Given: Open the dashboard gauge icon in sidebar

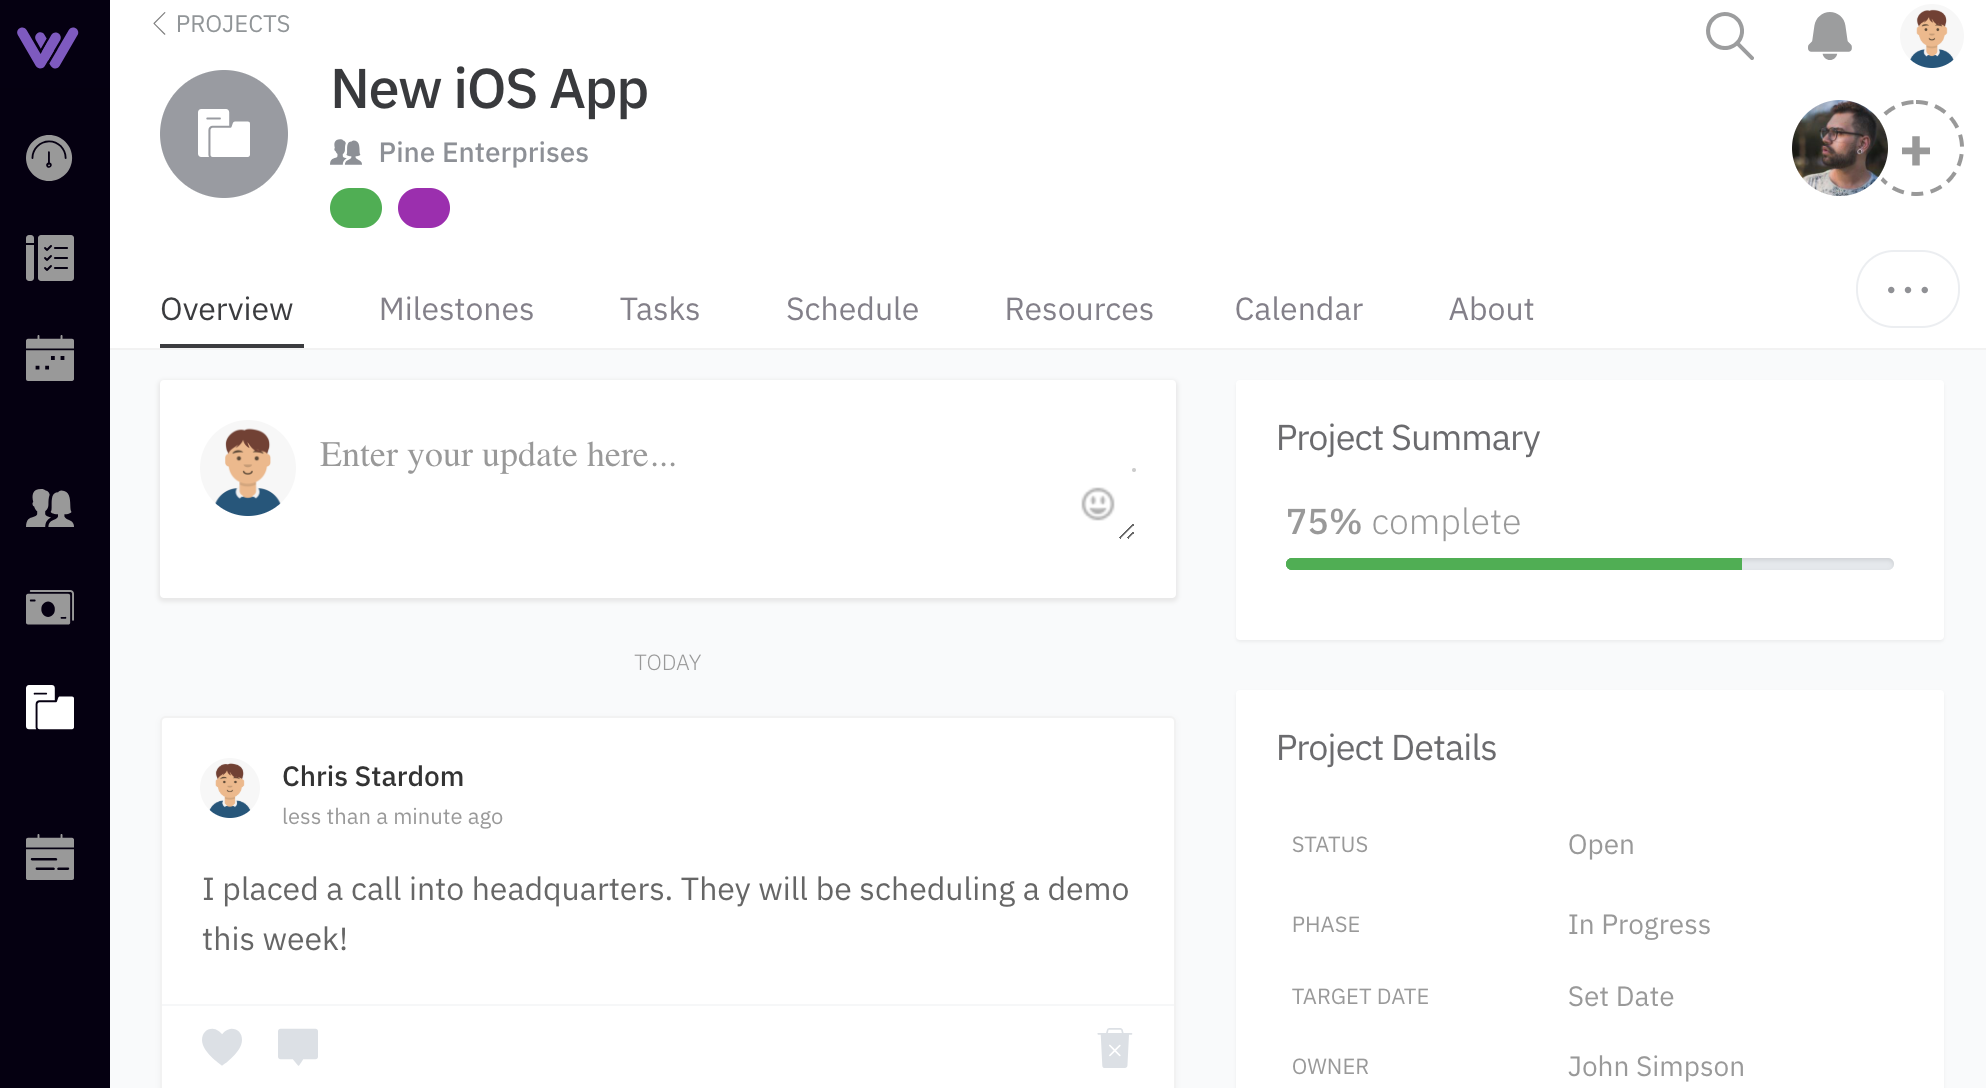Looking at the screenshot, I should [x=49, y=158].
